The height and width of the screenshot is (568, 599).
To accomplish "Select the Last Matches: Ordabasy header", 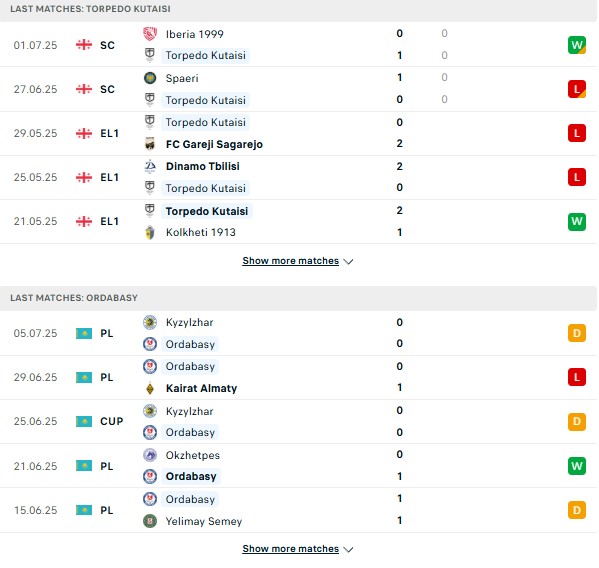I will point(298,298).
